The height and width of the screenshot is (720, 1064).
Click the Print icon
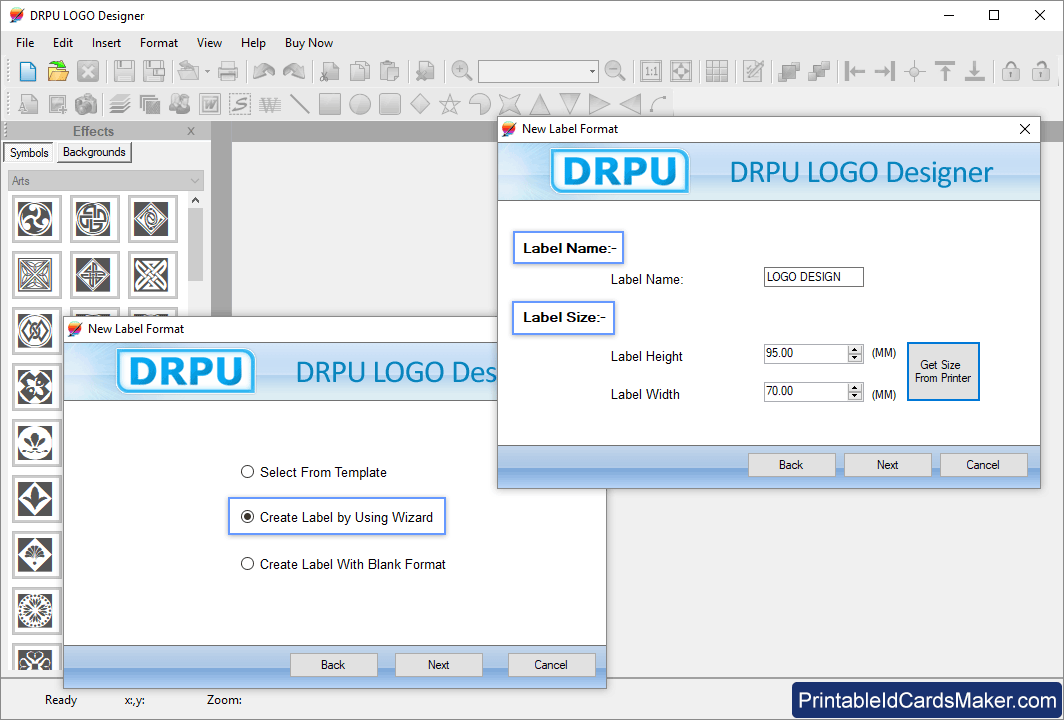228,71
